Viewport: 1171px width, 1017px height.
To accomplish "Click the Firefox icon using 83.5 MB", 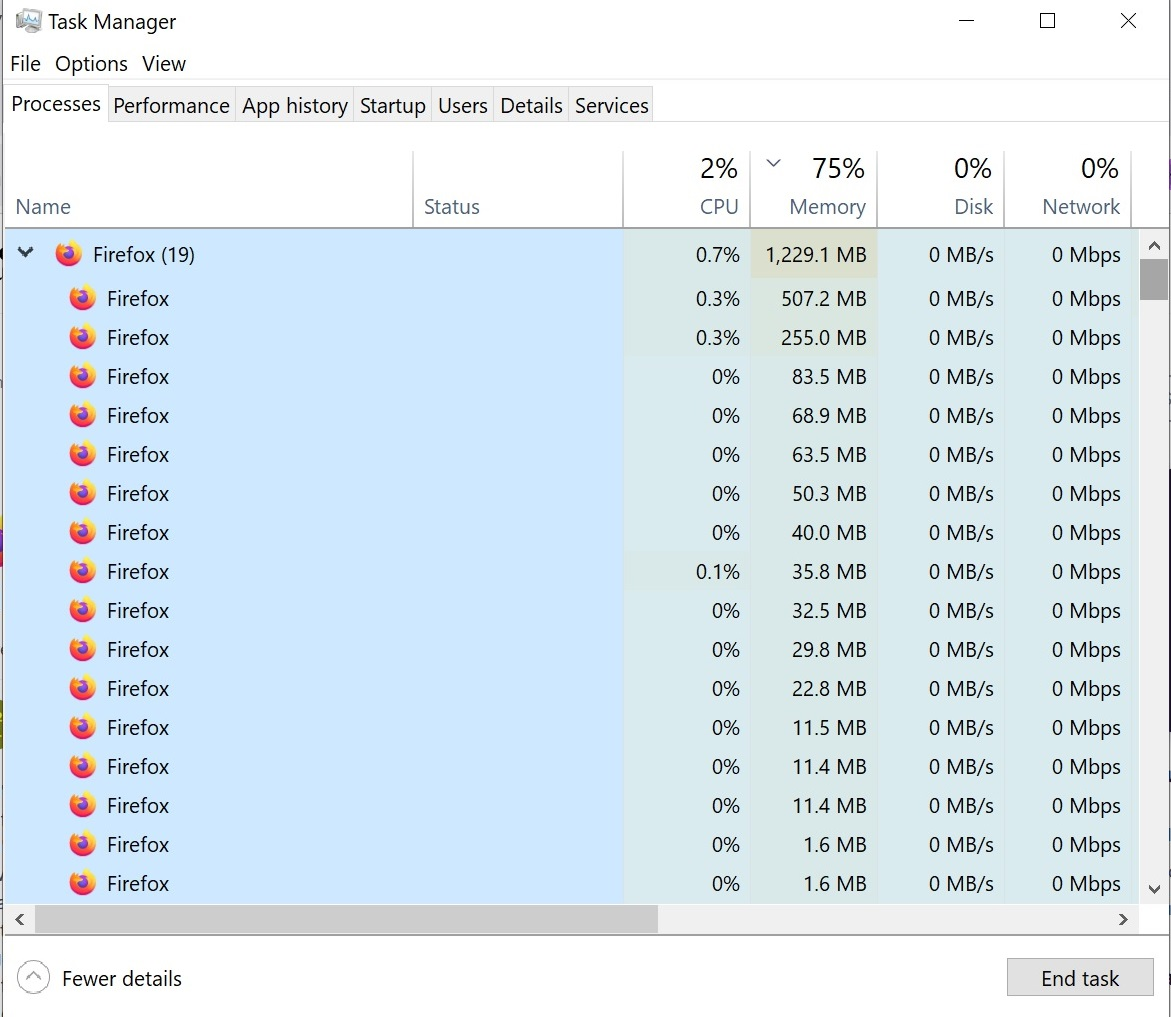I will coord(83,376).
